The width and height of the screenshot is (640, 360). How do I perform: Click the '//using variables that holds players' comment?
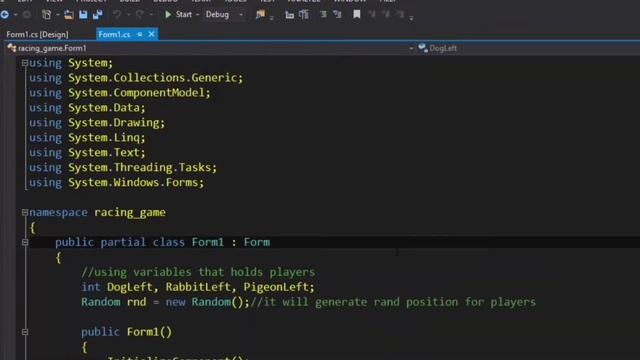point(198,272)
